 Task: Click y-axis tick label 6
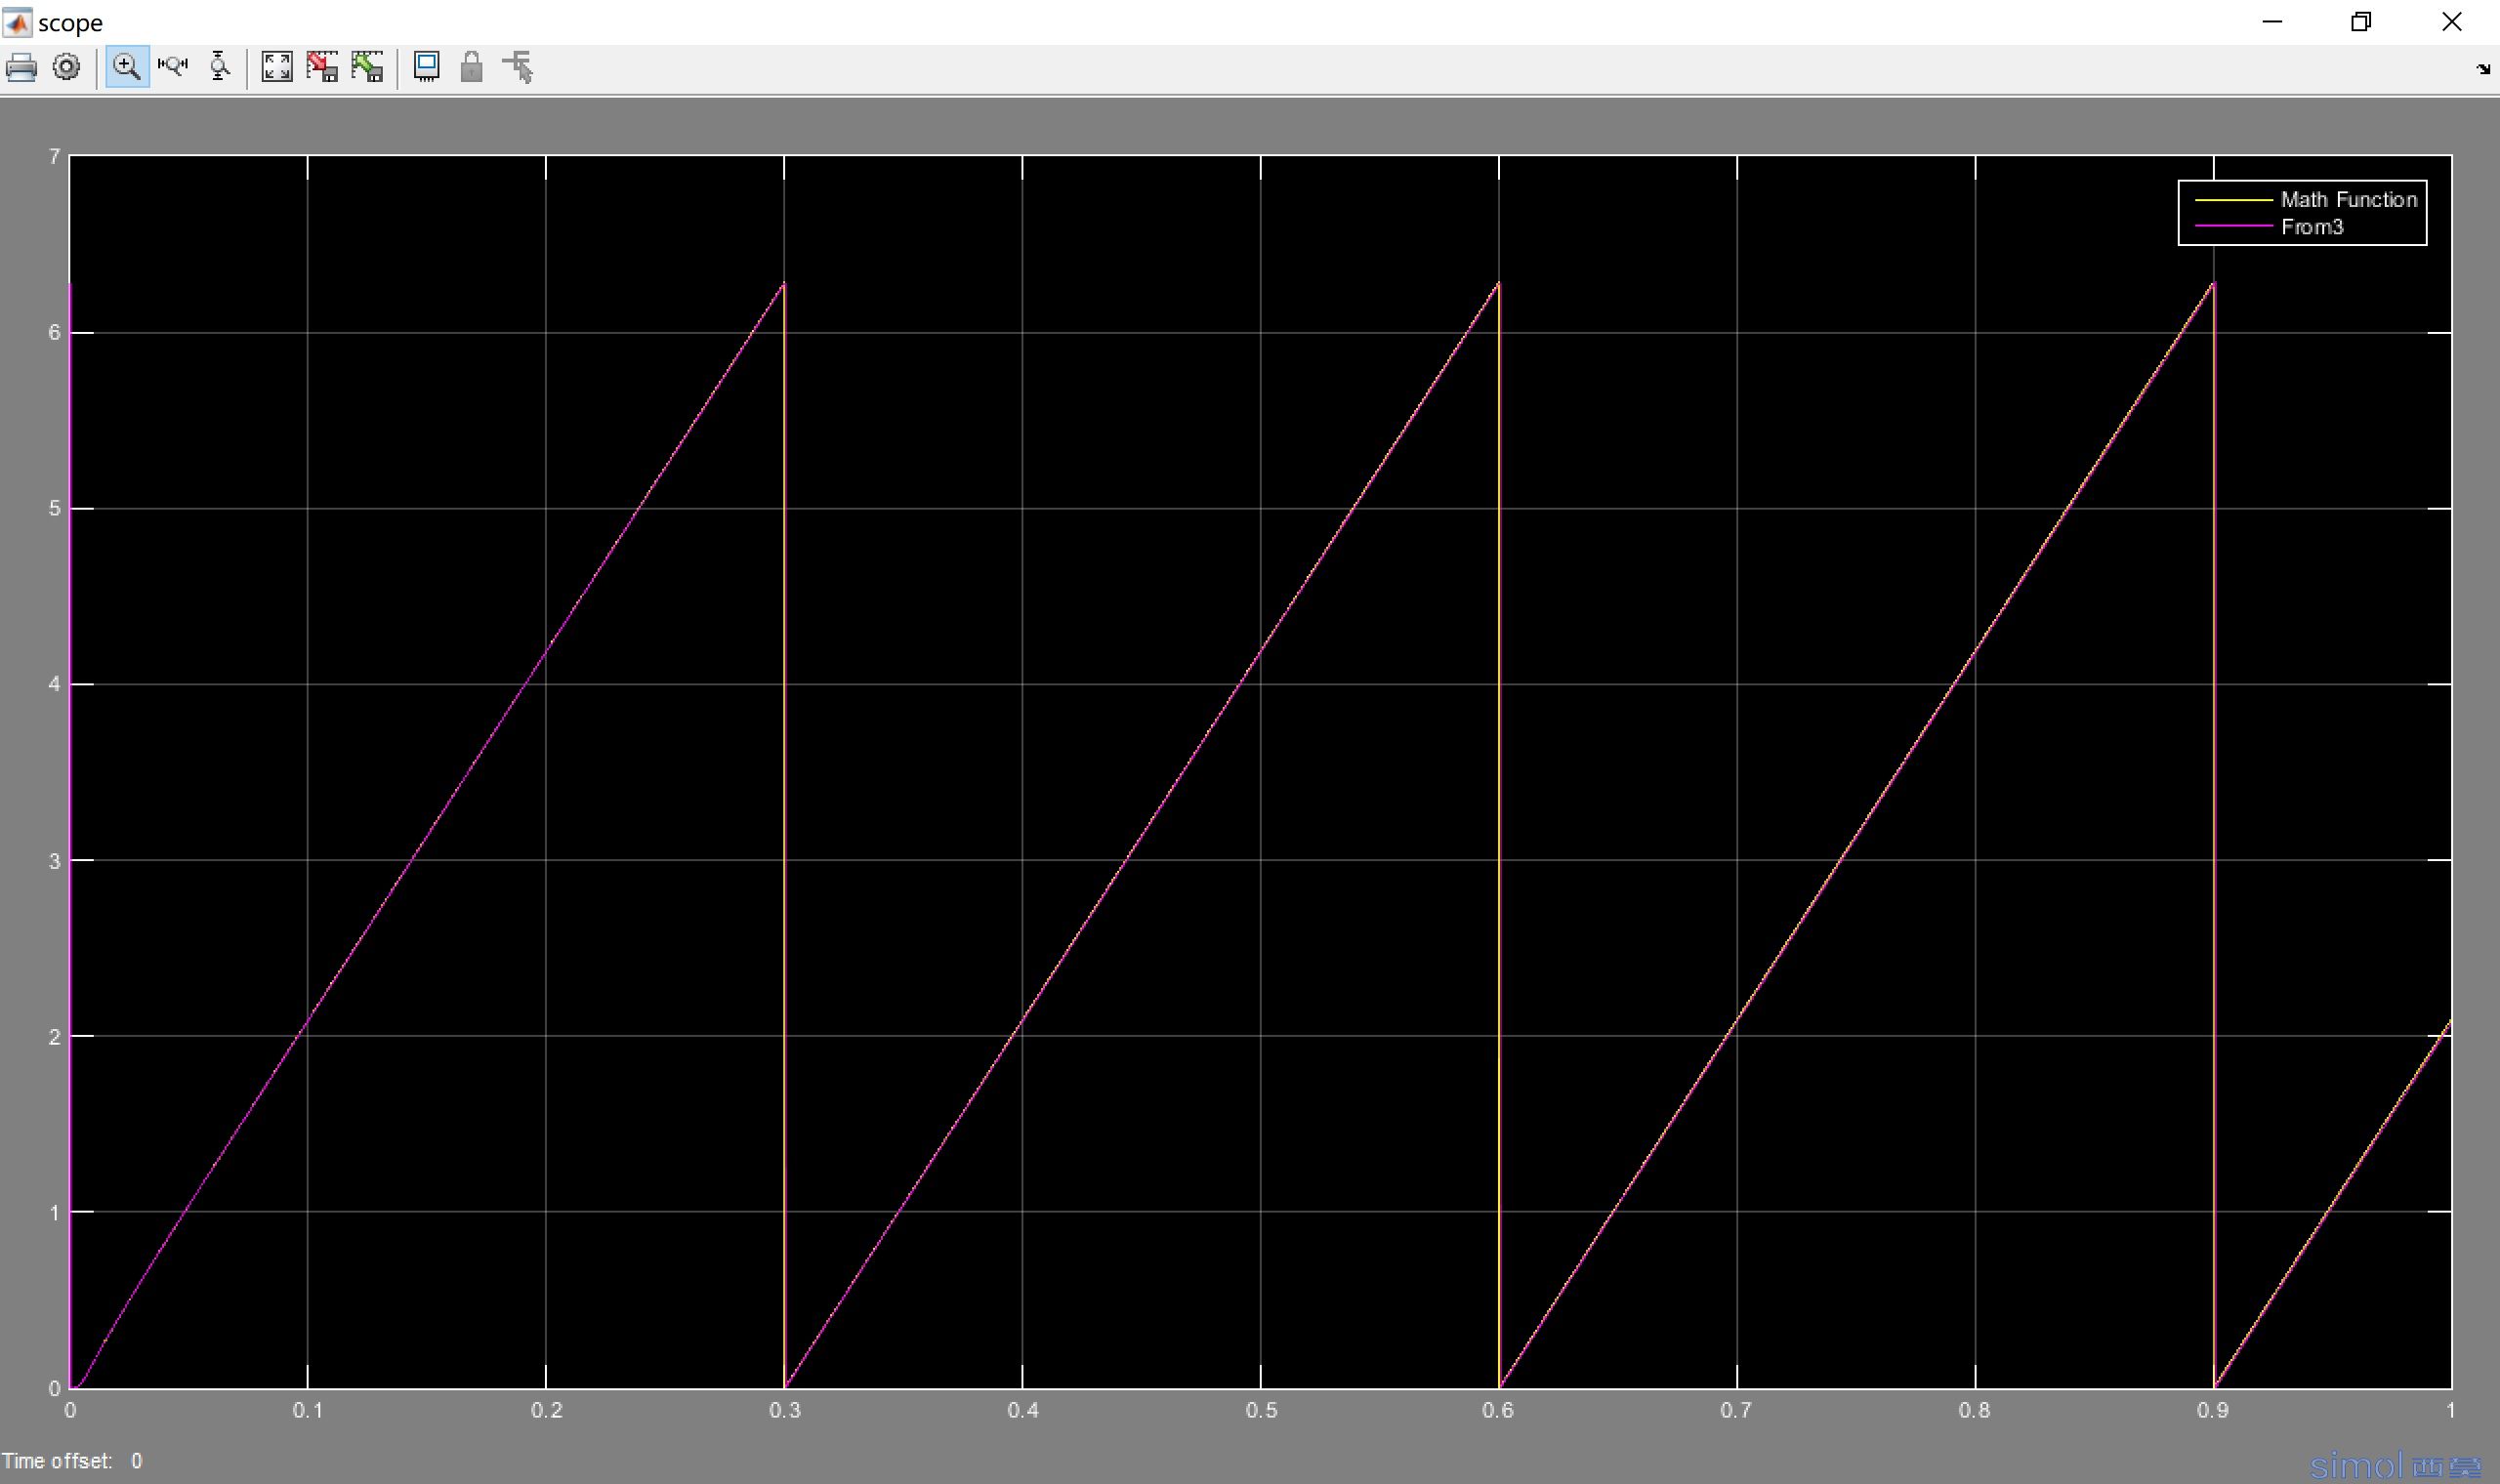54,332
